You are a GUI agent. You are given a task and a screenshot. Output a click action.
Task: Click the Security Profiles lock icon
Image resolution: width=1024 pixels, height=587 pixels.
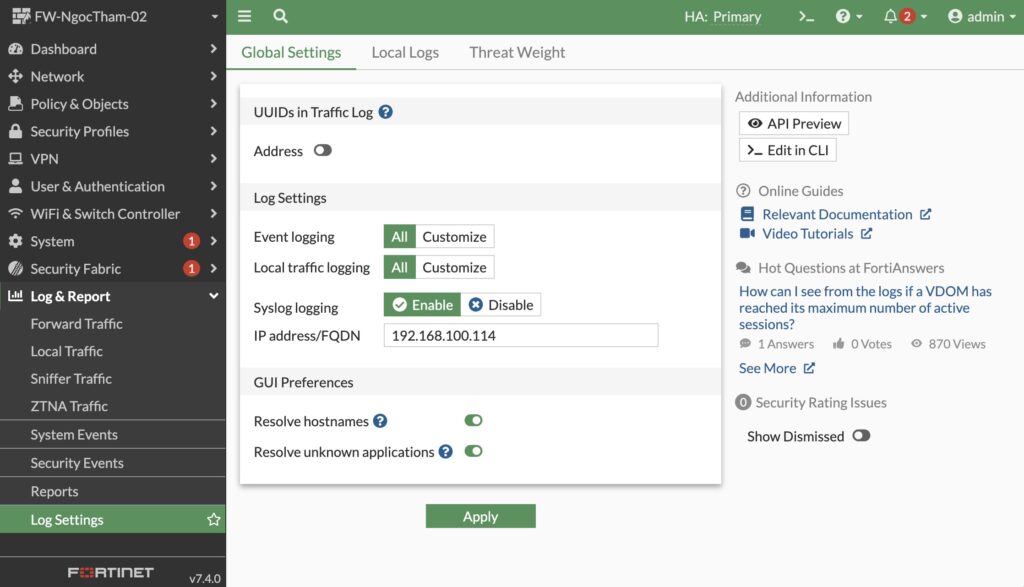[x=16, y=131]
